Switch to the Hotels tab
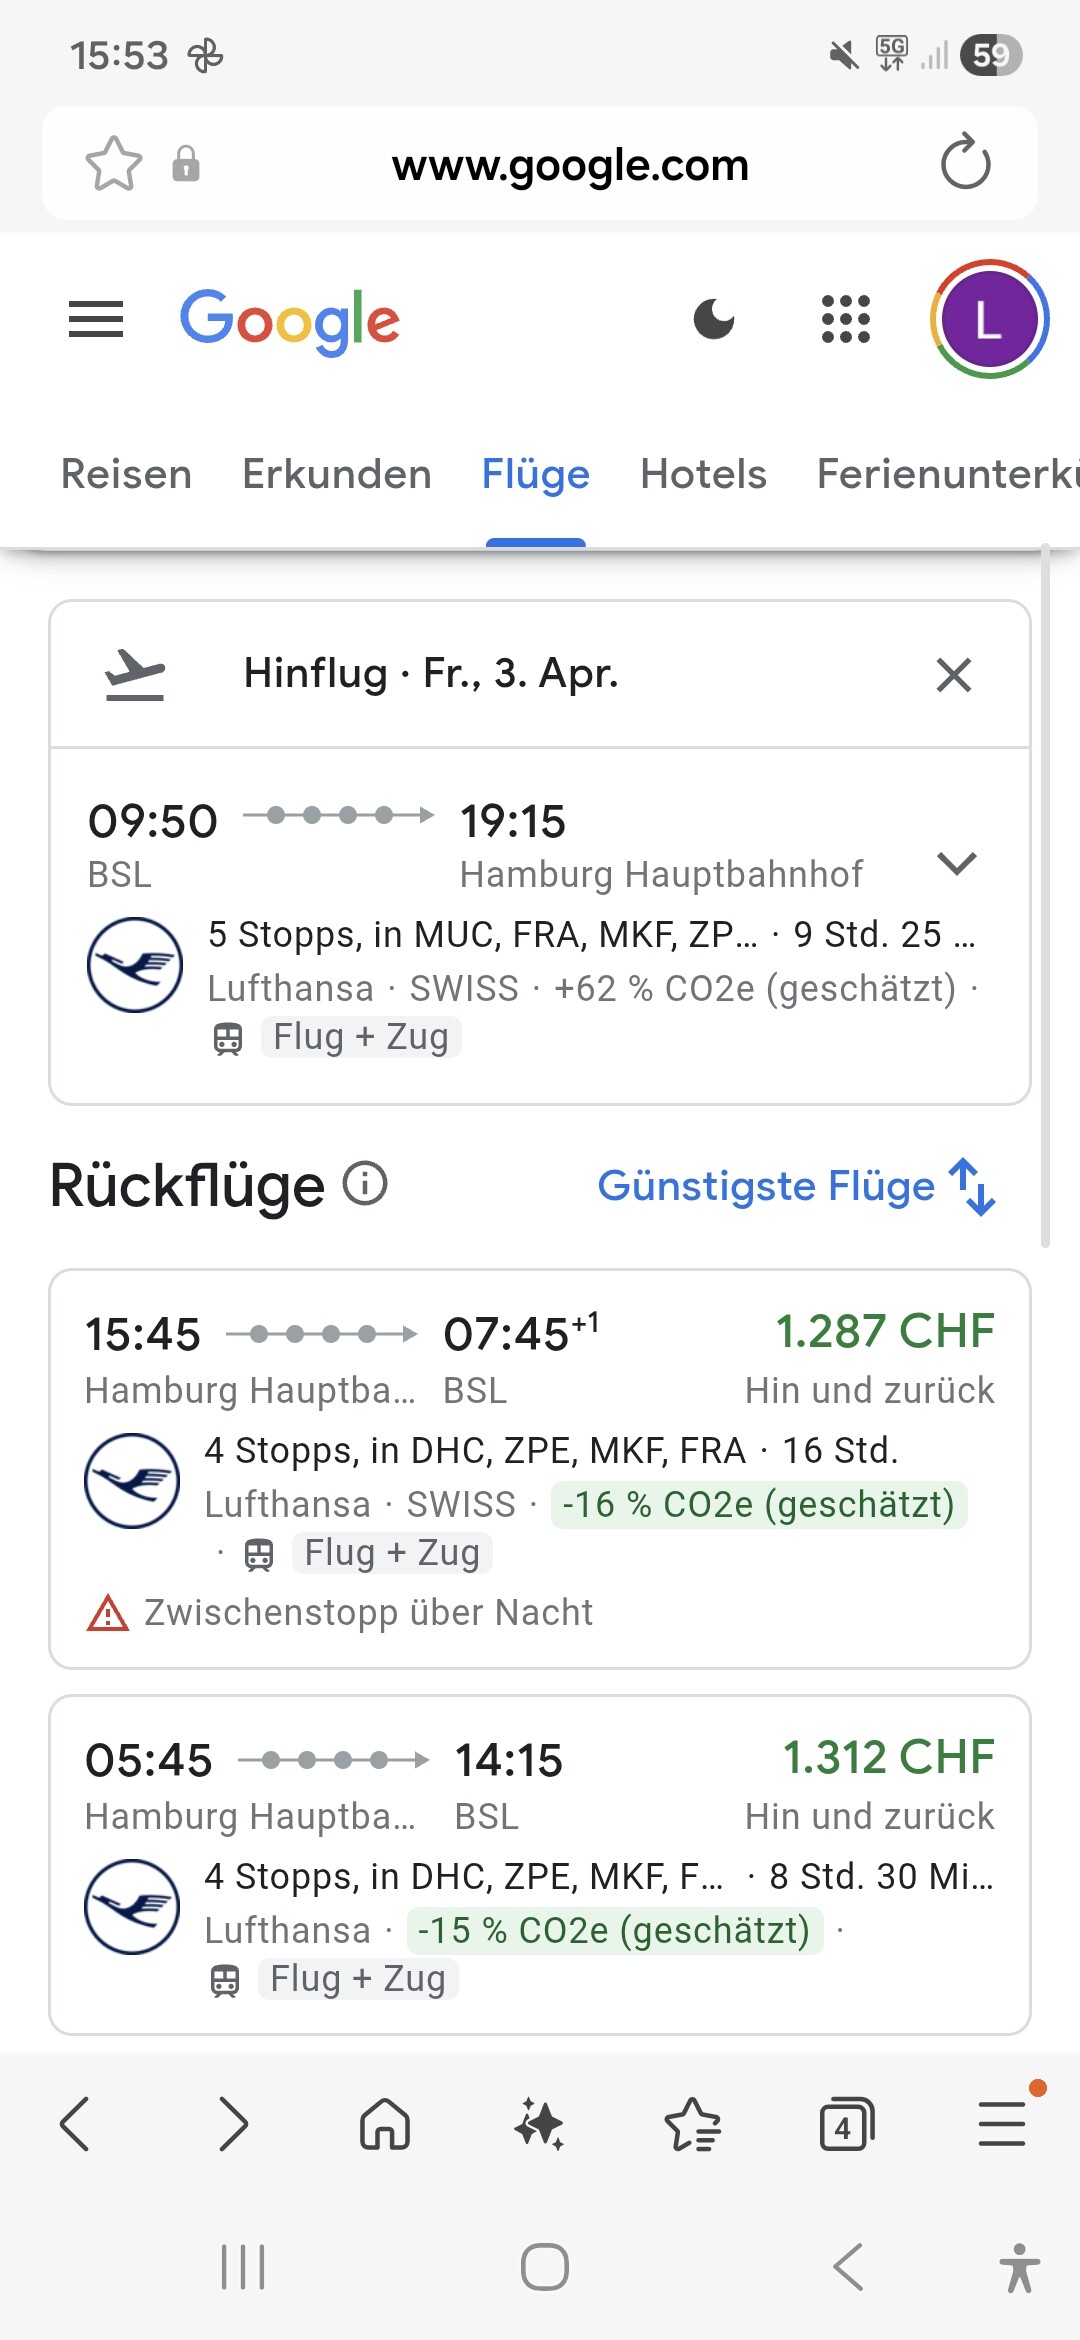This screenshot has width=1080, height=2340. tap(703, 474)
